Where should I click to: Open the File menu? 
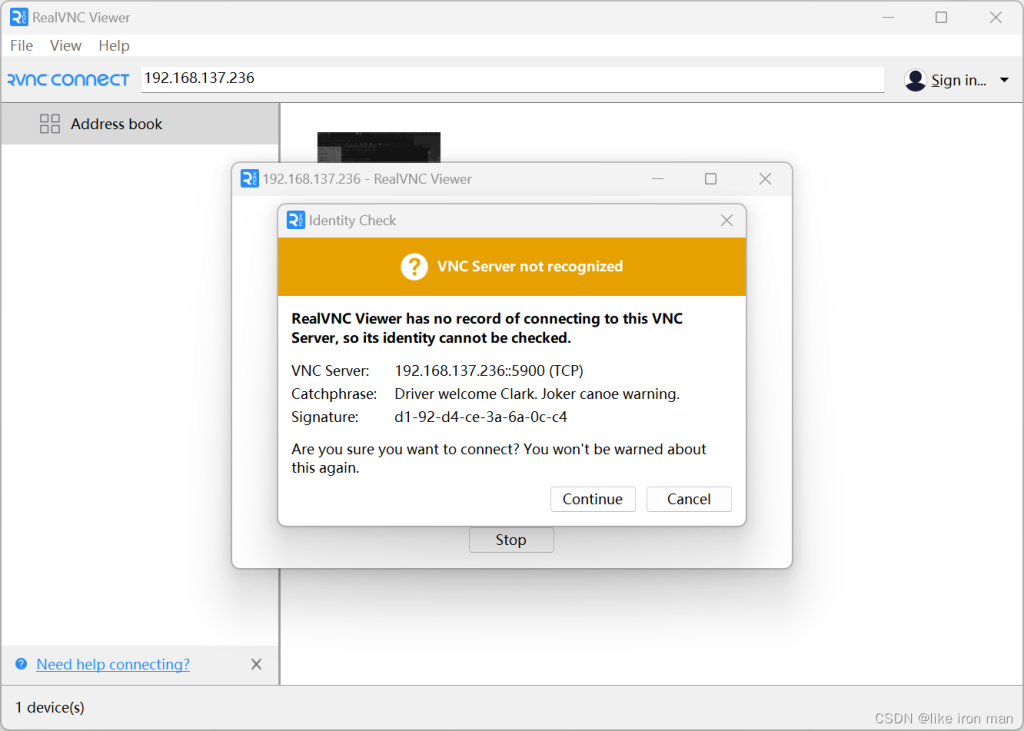[21, 45]
